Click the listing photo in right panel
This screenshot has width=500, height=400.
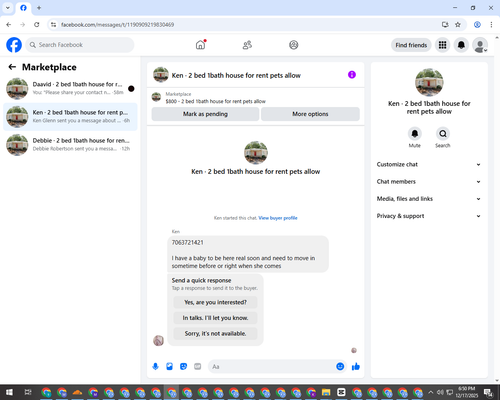429,82
